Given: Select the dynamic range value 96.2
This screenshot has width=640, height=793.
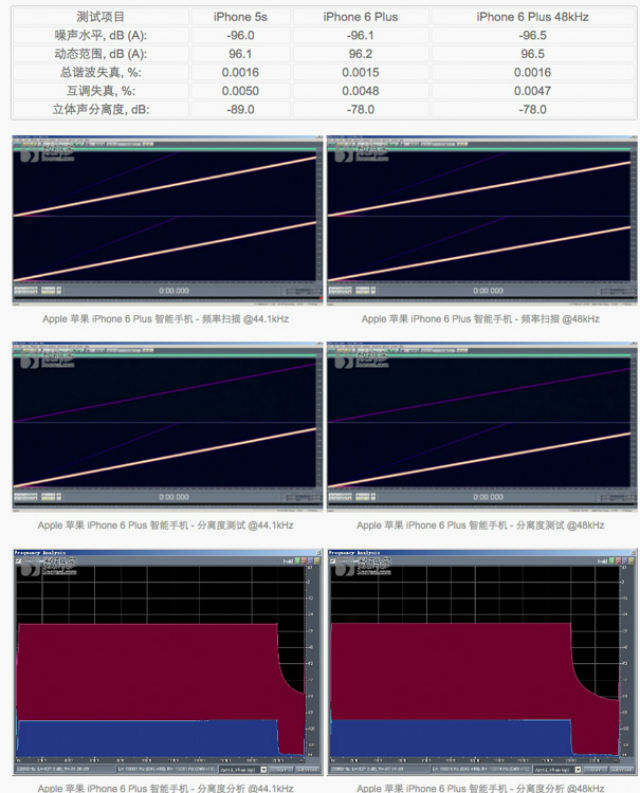Looking at the screenshot, I should (360, 54).
